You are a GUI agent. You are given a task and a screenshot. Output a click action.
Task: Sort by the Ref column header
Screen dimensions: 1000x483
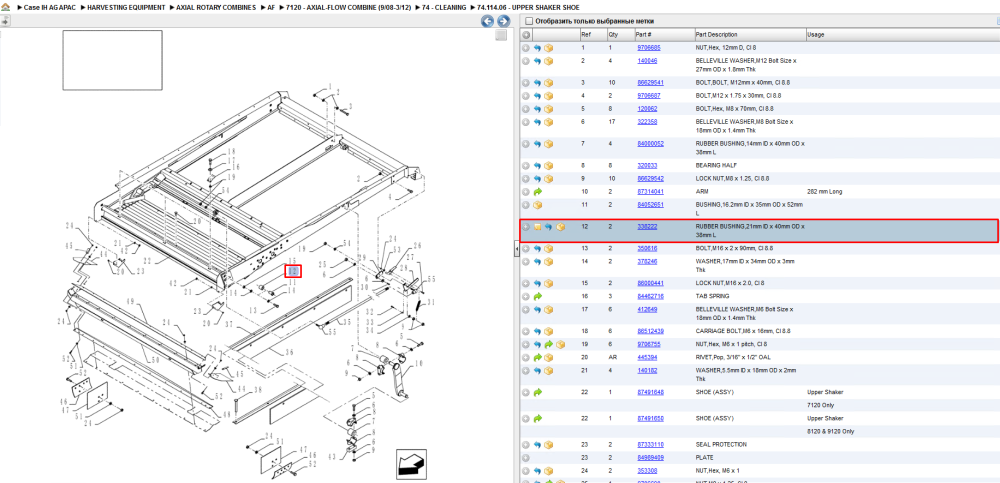click(592, 35)
